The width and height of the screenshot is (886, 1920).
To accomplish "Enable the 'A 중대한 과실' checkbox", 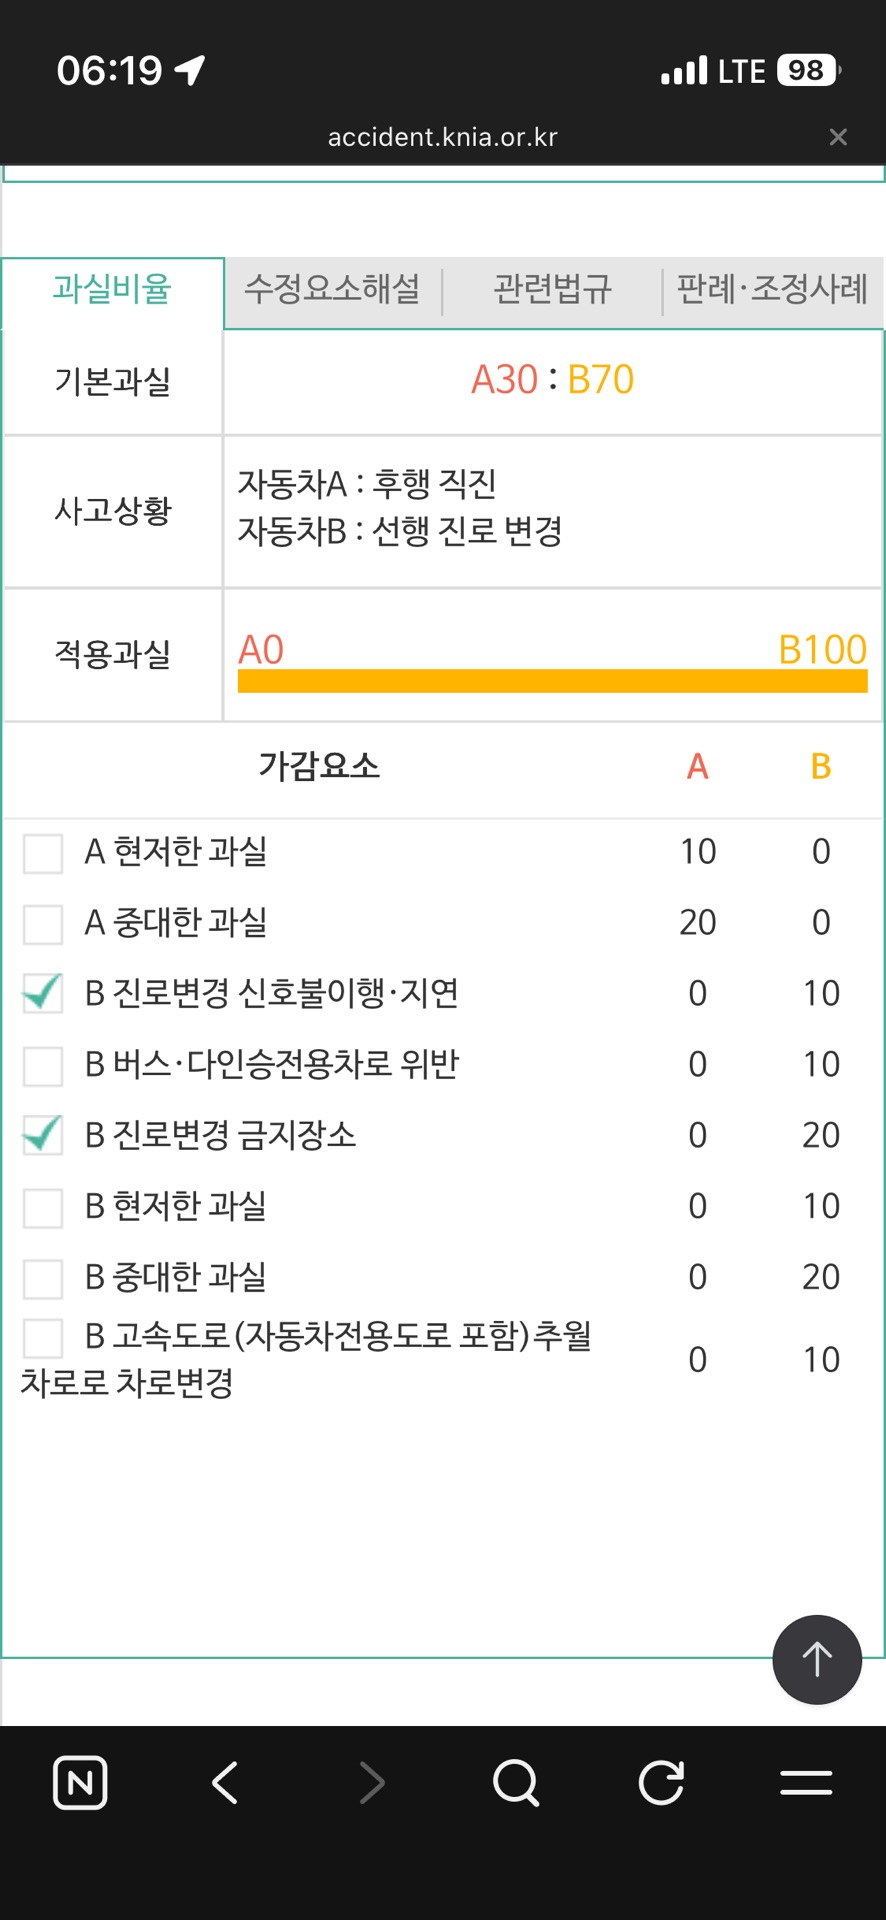I will 43,924.
